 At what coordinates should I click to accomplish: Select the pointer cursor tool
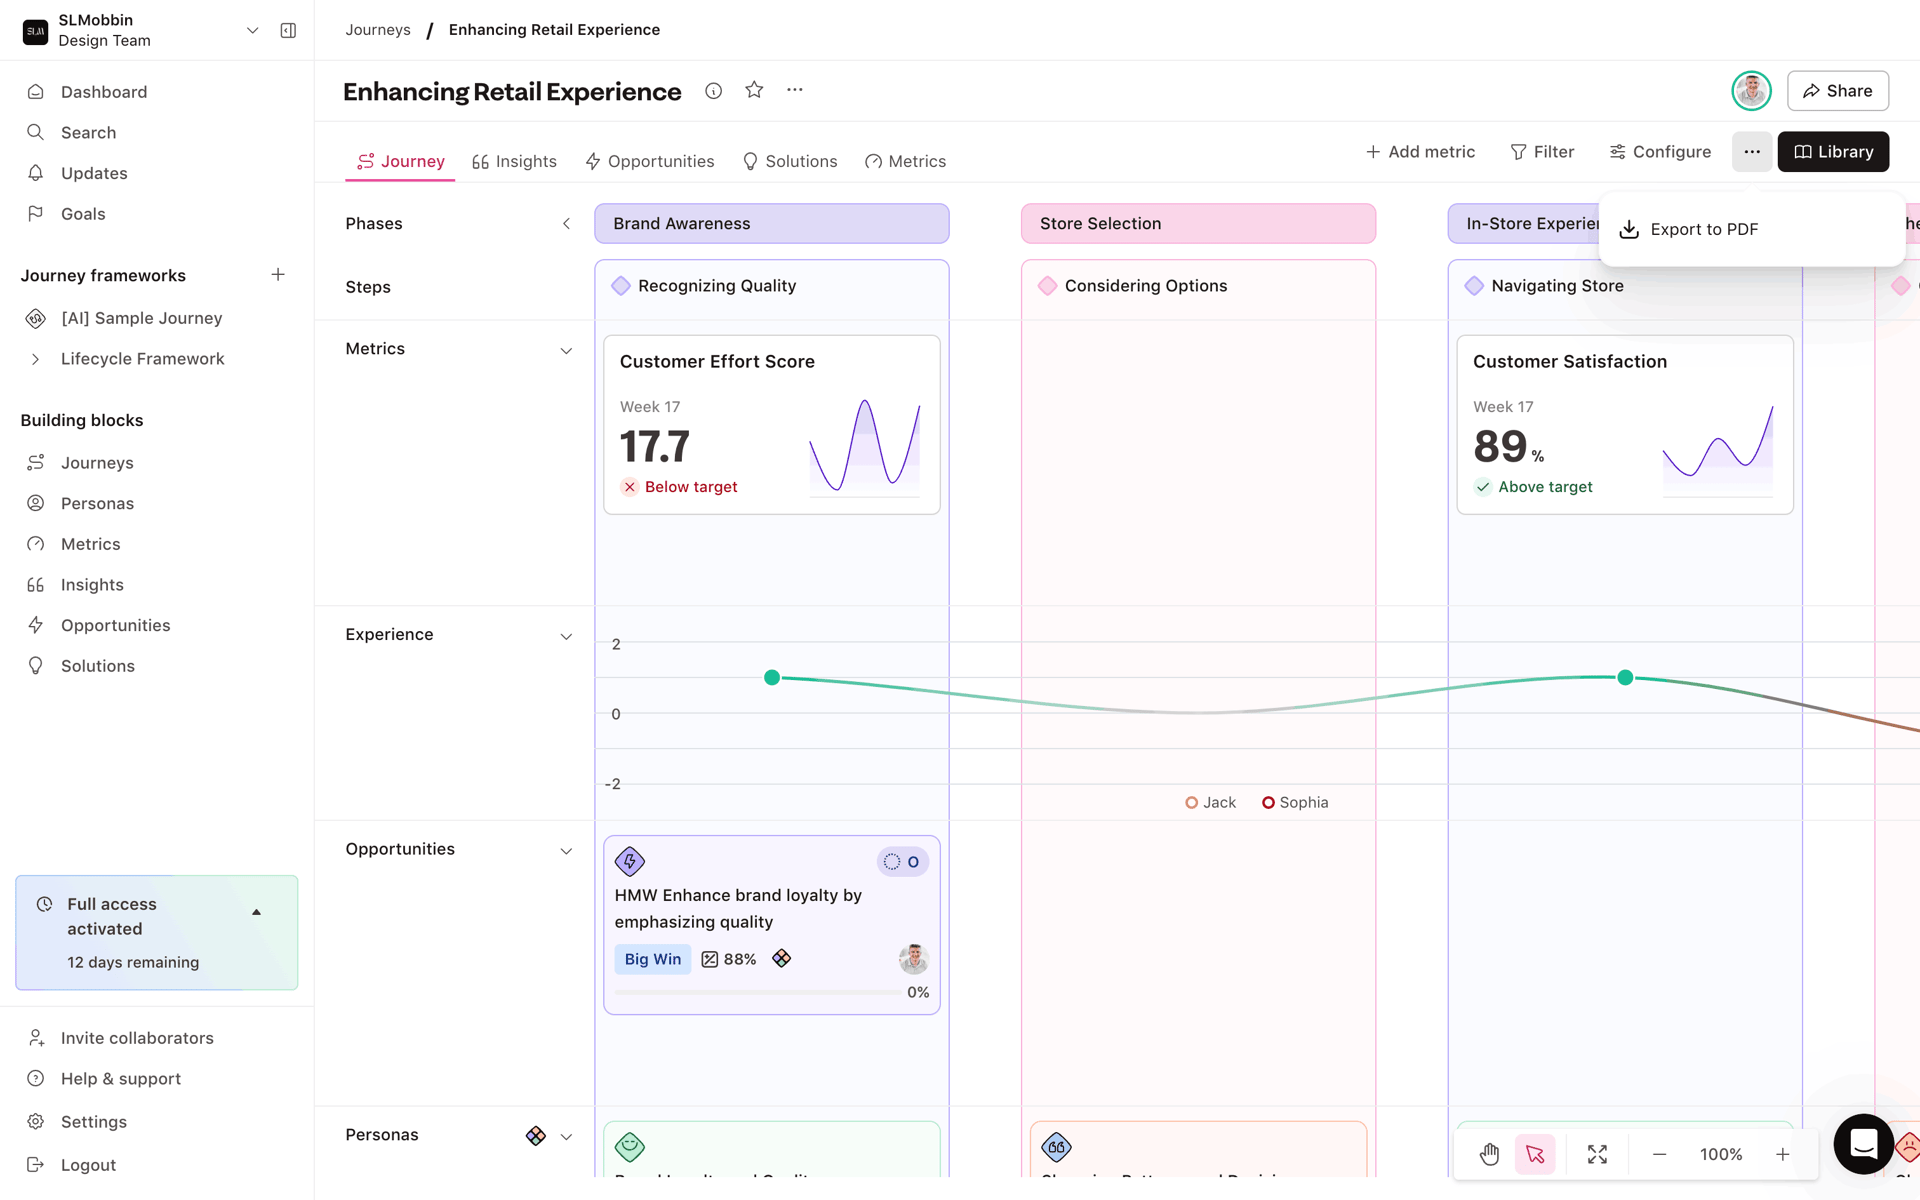(x=1535, y=1154)
